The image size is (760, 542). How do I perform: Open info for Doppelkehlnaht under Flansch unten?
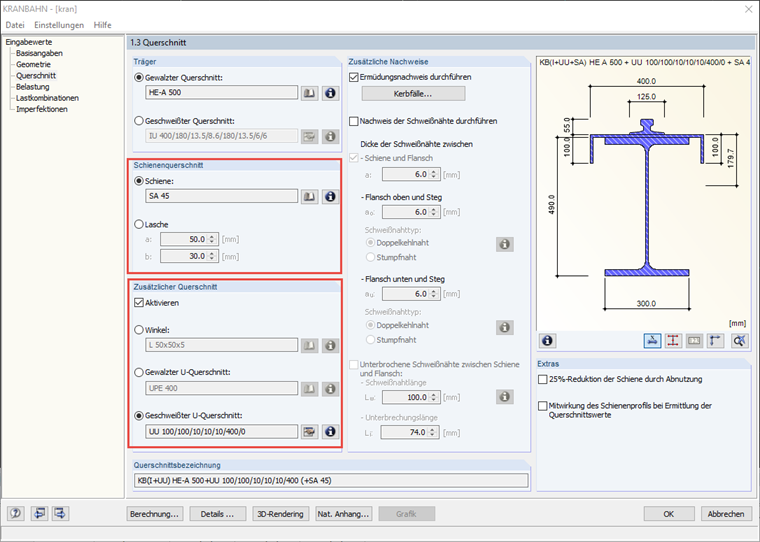[x=505, y=327]
